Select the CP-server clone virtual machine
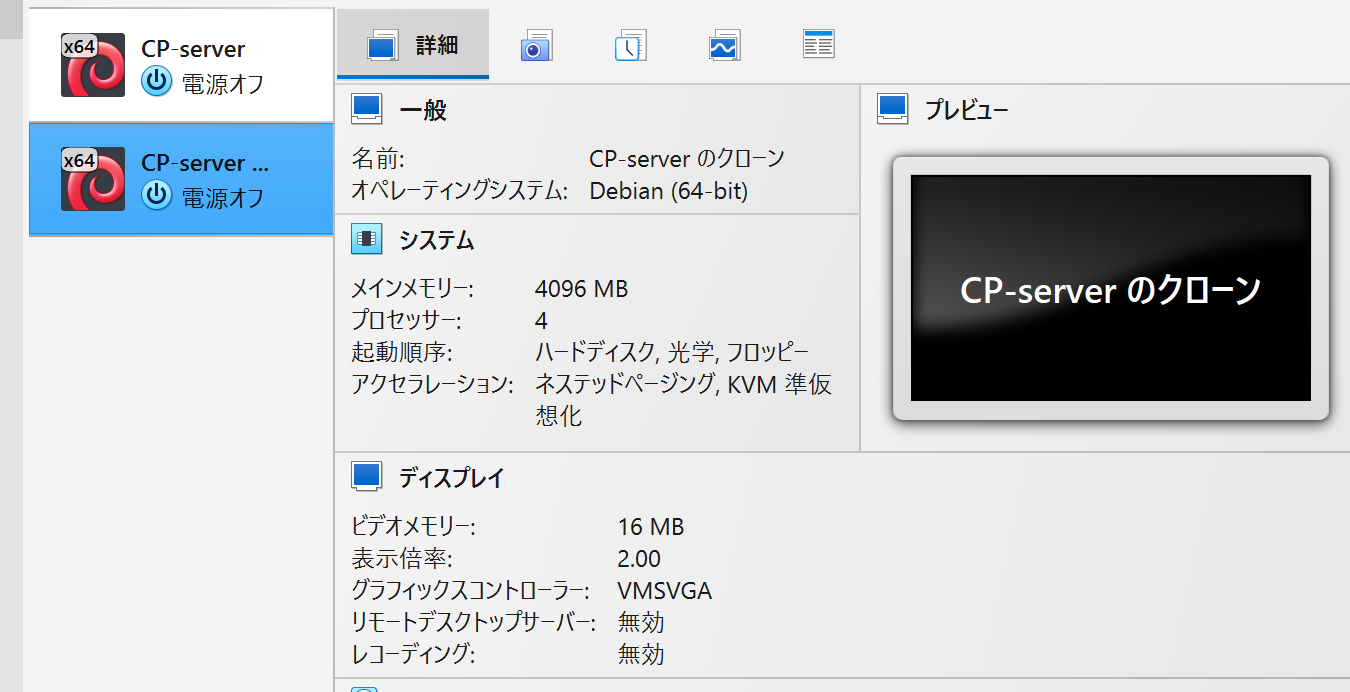This screenshot has height=692, width=1350. [x=181, y=179]
